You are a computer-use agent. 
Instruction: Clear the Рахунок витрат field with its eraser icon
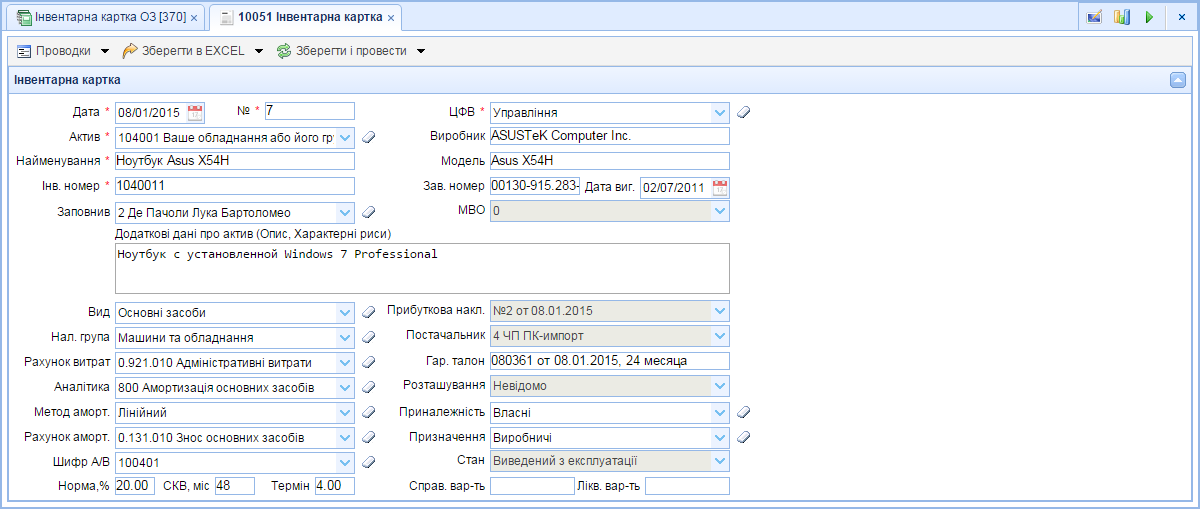(368, 362)
